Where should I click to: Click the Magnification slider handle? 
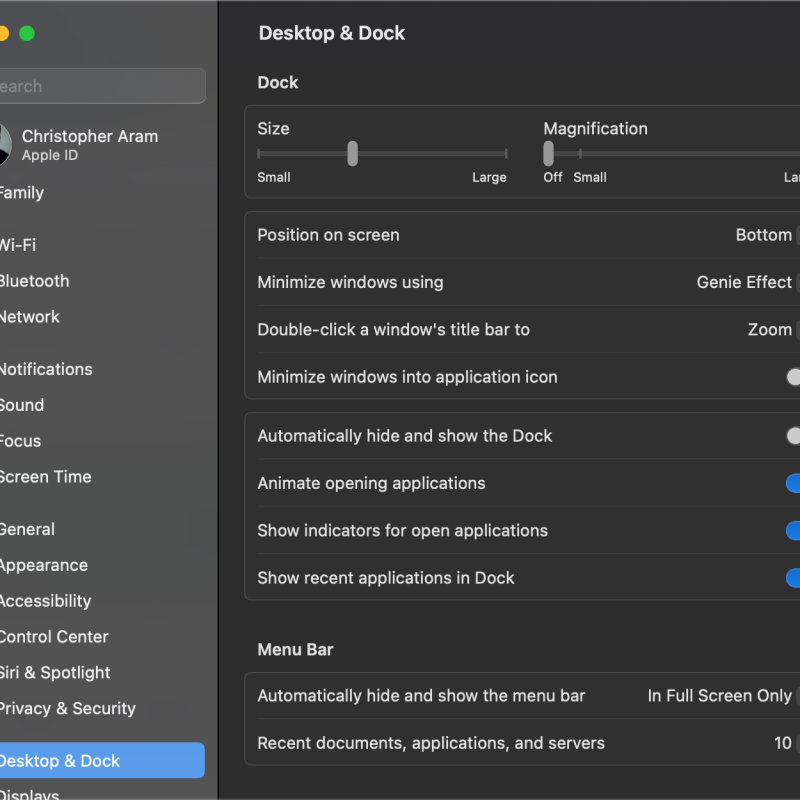tap(548, 153)
